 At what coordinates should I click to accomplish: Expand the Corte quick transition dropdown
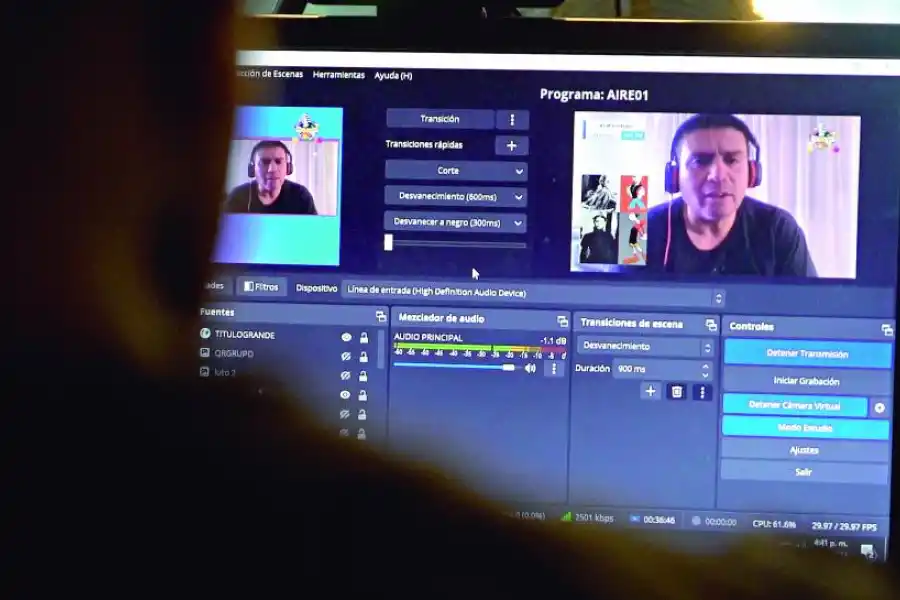click(x=456, y=171)
